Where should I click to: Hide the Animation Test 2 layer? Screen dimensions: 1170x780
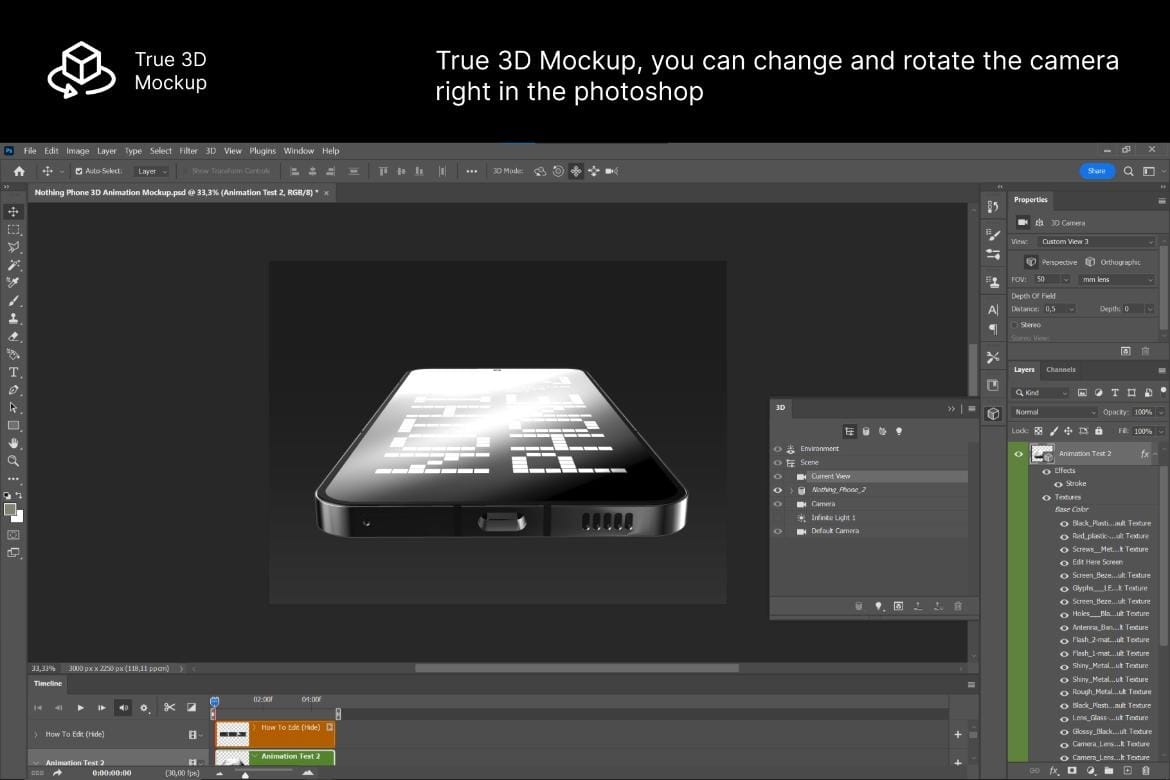1019,453
